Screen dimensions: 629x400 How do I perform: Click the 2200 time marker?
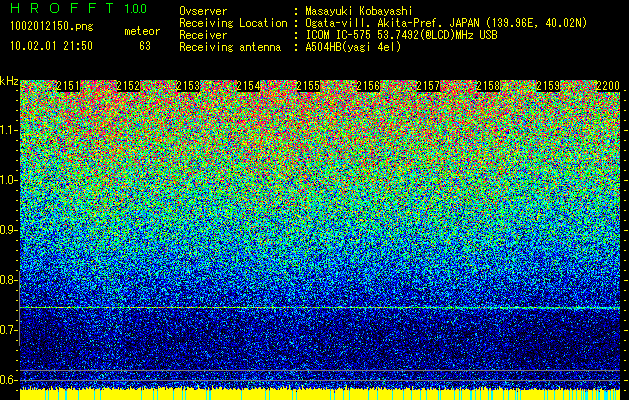coord(608,86)
